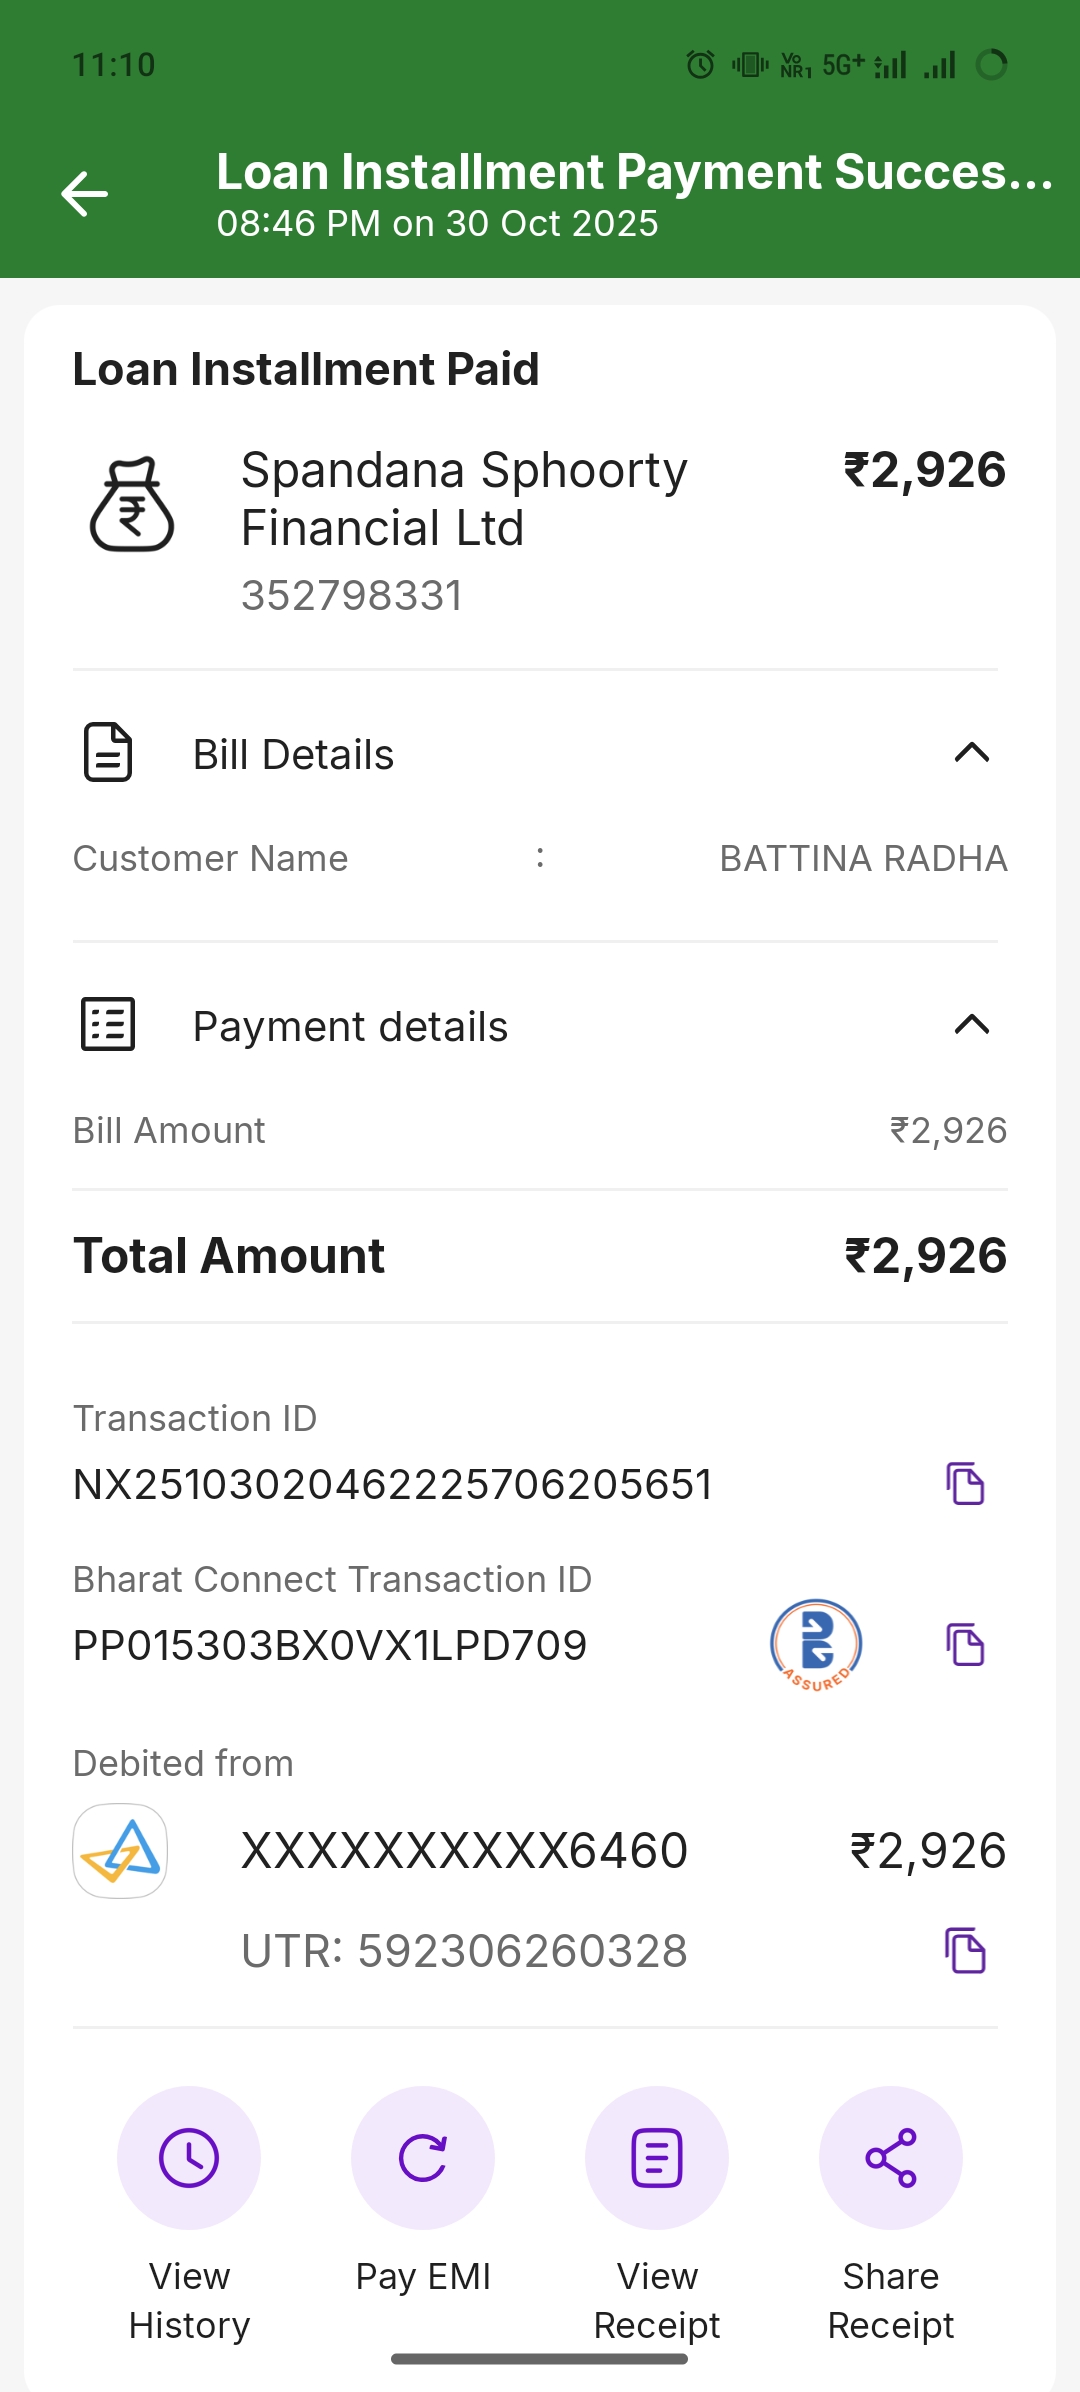
Task: Tap the Share Receipt label
Action: [x=891, y=2300]
